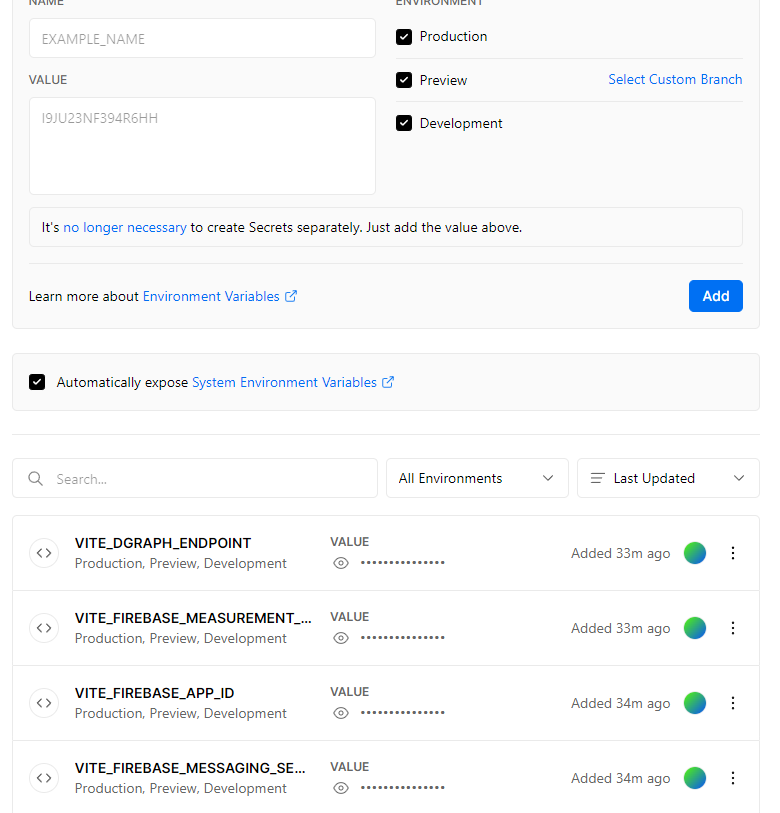Image resolution: width=780 pixels, height=813 pixels.
Task: Show the VITE_FIREBASE_APP_ID hidden value
Action: [x=341, y=713]
